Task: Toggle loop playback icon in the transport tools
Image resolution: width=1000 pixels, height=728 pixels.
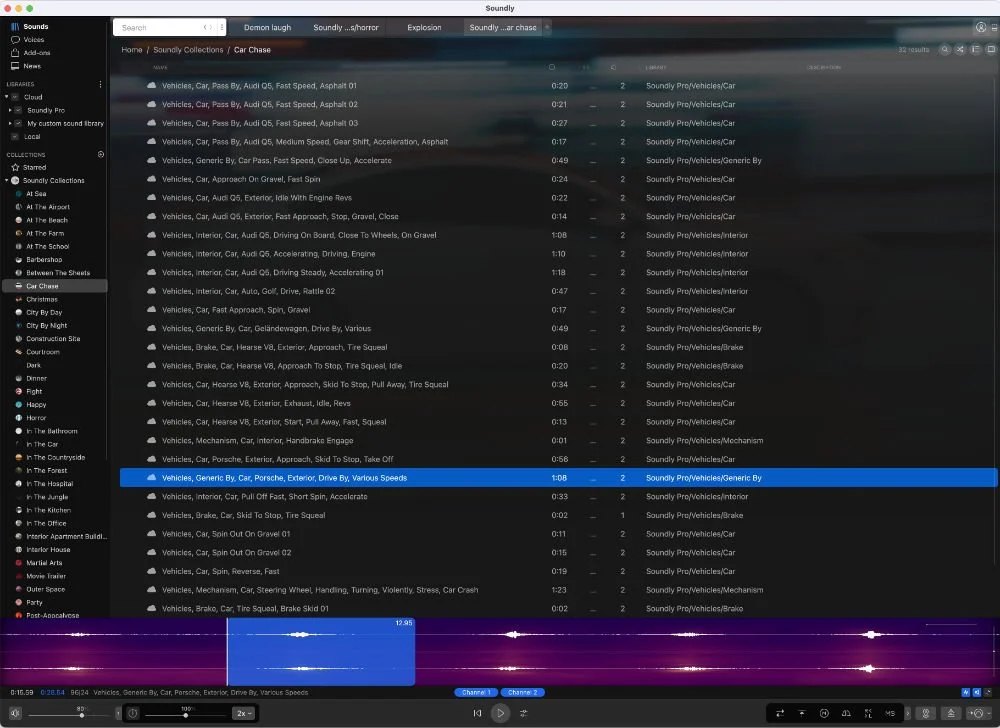Action: (780, 713)
